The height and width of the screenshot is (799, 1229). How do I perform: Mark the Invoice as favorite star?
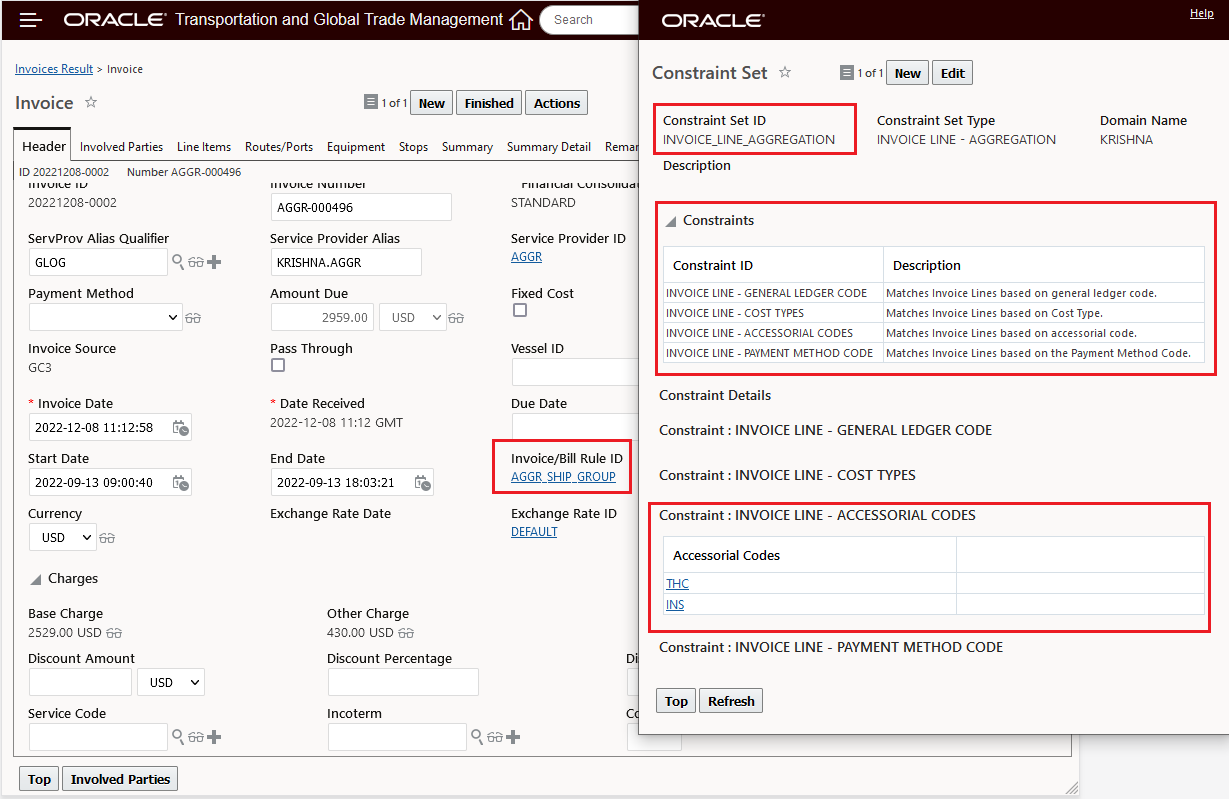pyautogui.click(x=91, y=102)
